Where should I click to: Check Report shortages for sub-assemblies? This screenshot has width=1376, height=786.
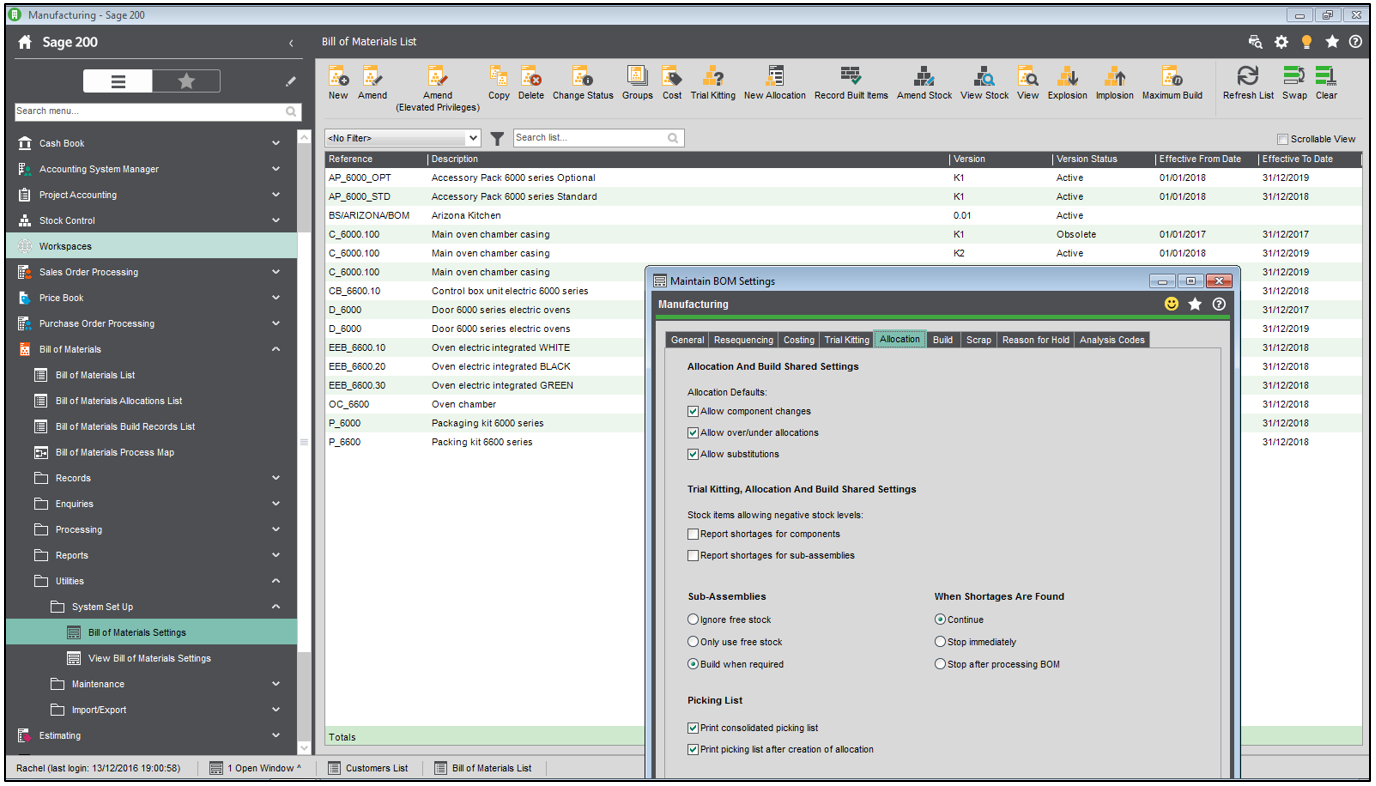[693, 555]
